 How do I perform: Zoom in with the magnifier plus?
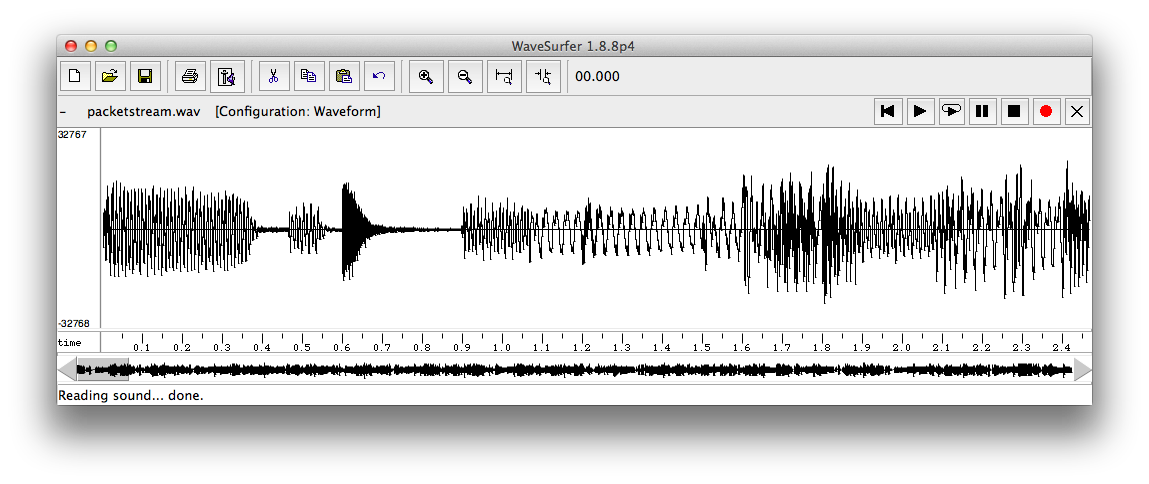coord(426,76)
